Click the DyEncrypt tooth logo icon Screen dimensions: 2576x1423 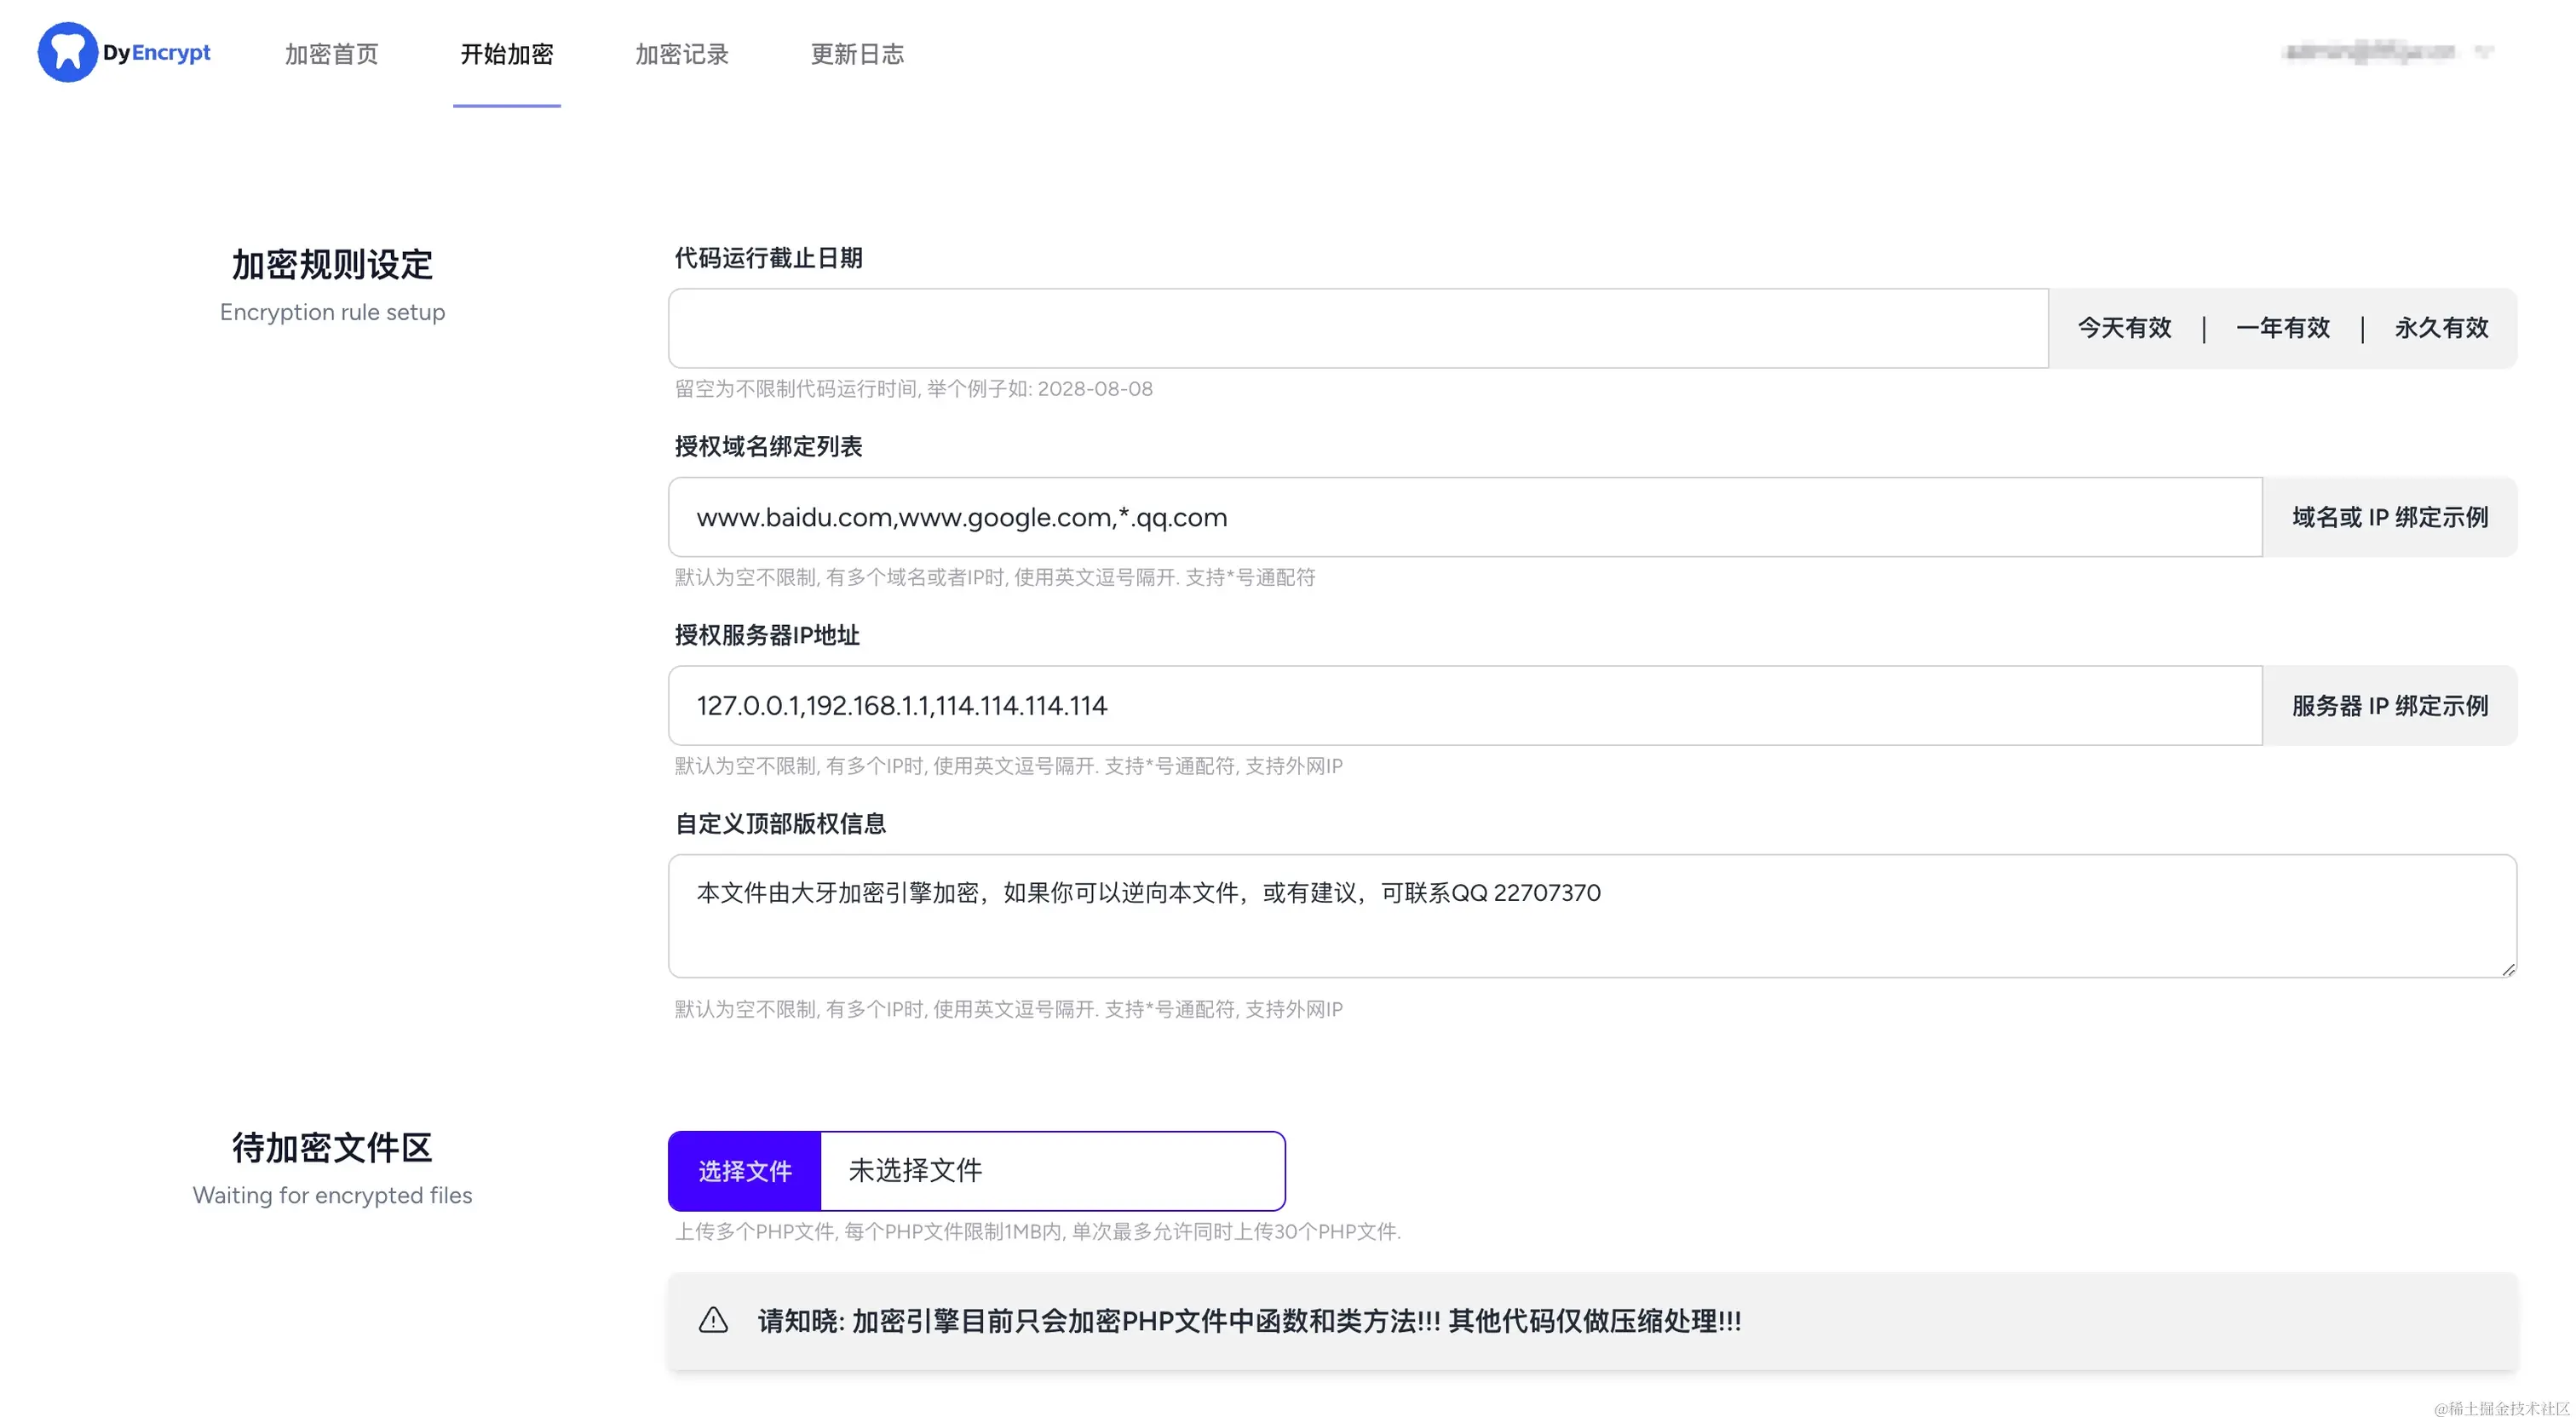[66, 52]
